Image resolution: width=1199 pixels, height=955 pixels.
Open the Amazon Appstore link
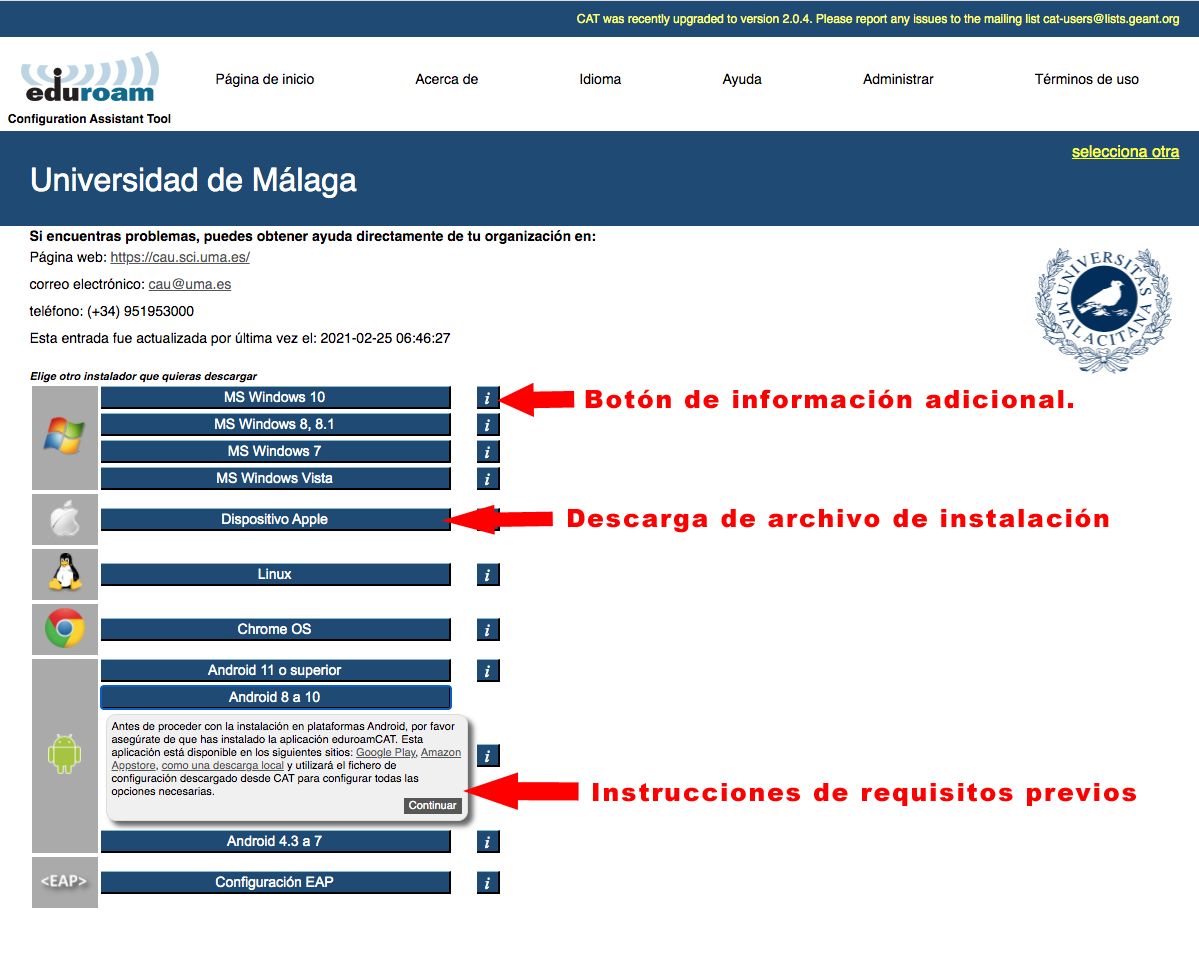coord(441,752)
